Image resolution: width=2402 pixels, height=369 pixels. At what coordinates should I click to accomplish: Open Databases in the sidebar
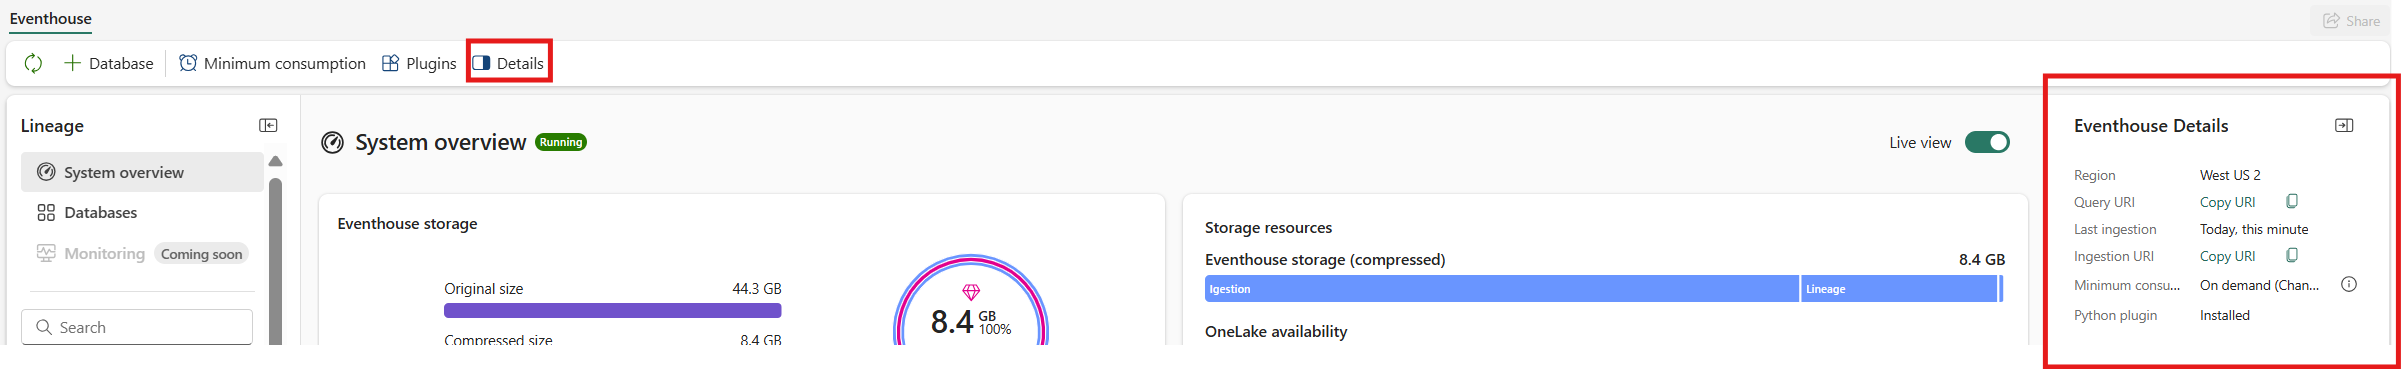click(x=142, y=212)
